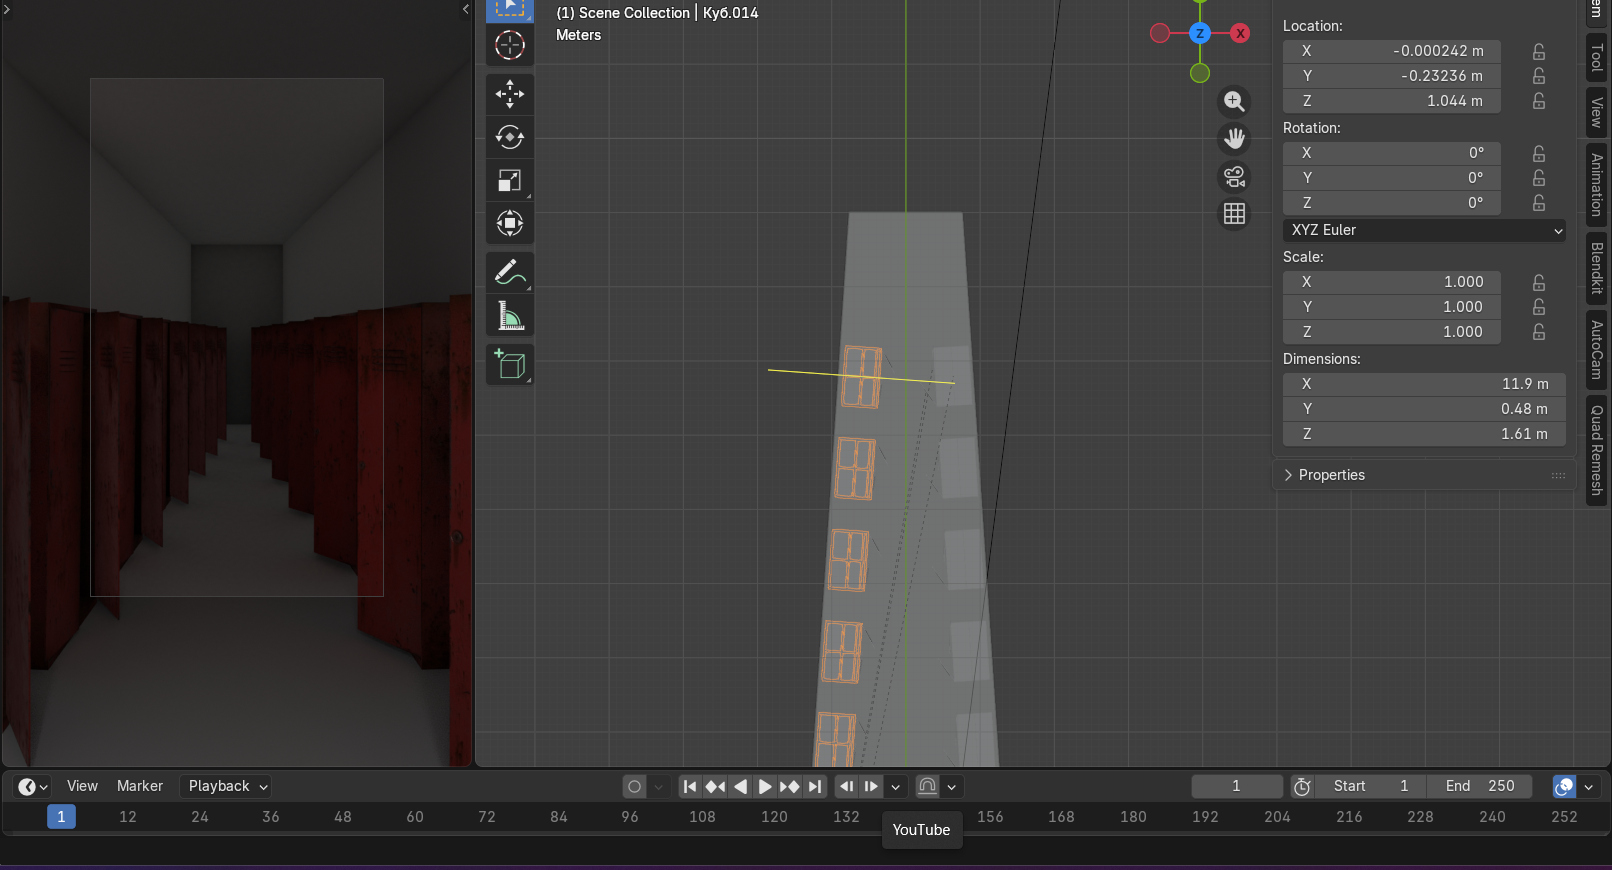Screen dimensions: 1612x870
Task: Click the blue Z axis gizmo ball
Action: (1200, 33)
